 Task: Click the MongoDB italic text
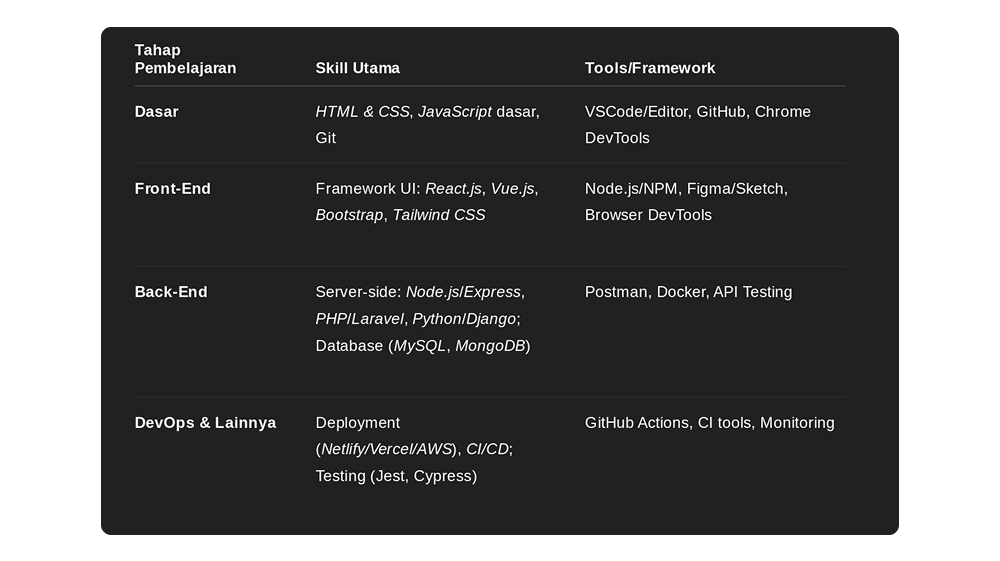[x=490, y=346]
